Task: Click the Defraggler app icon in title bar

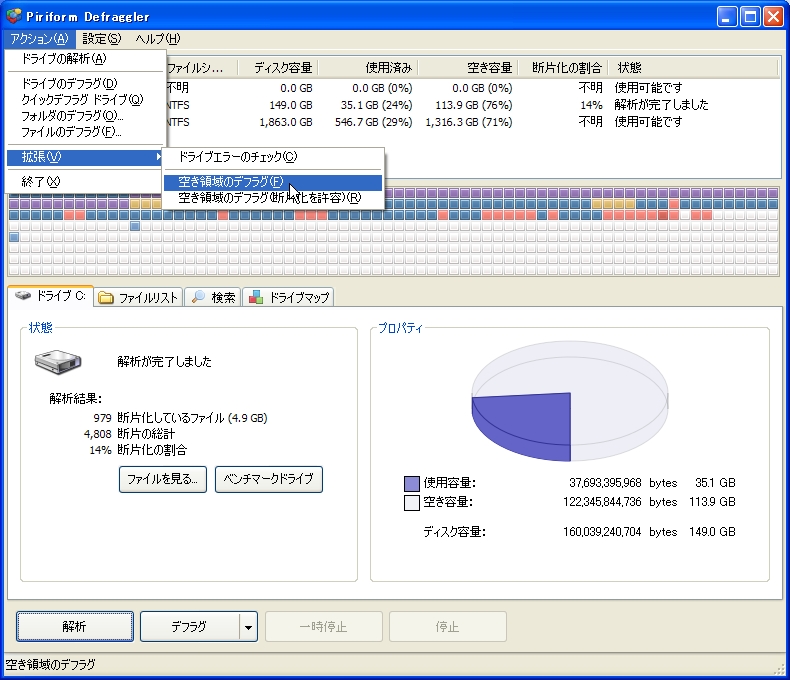Action: pos(14,16)
